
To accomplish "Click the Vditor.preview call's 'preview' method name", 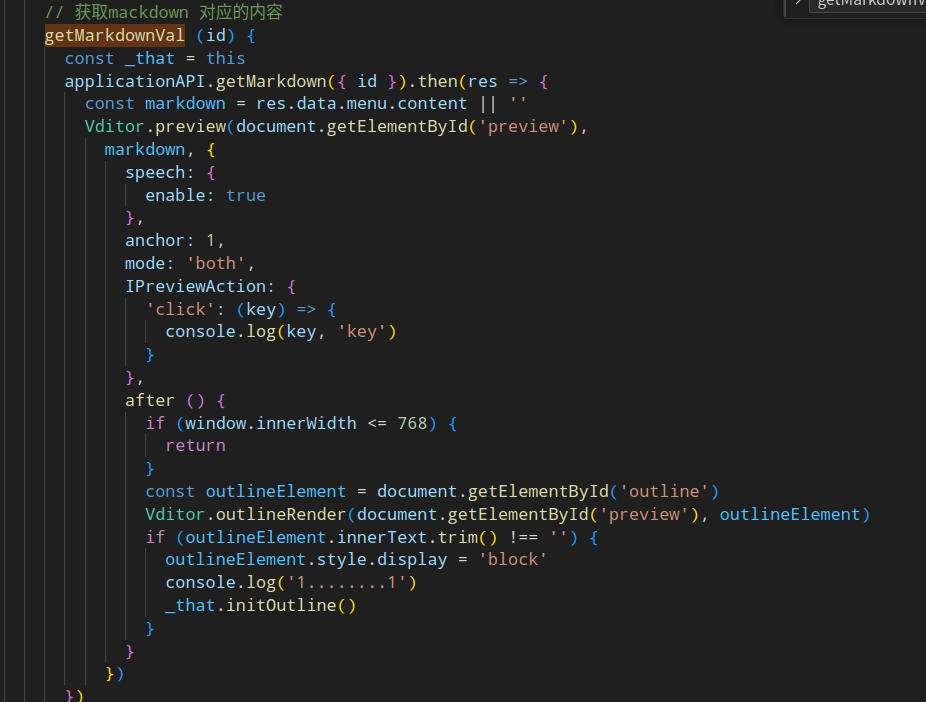I will [190, 127].
